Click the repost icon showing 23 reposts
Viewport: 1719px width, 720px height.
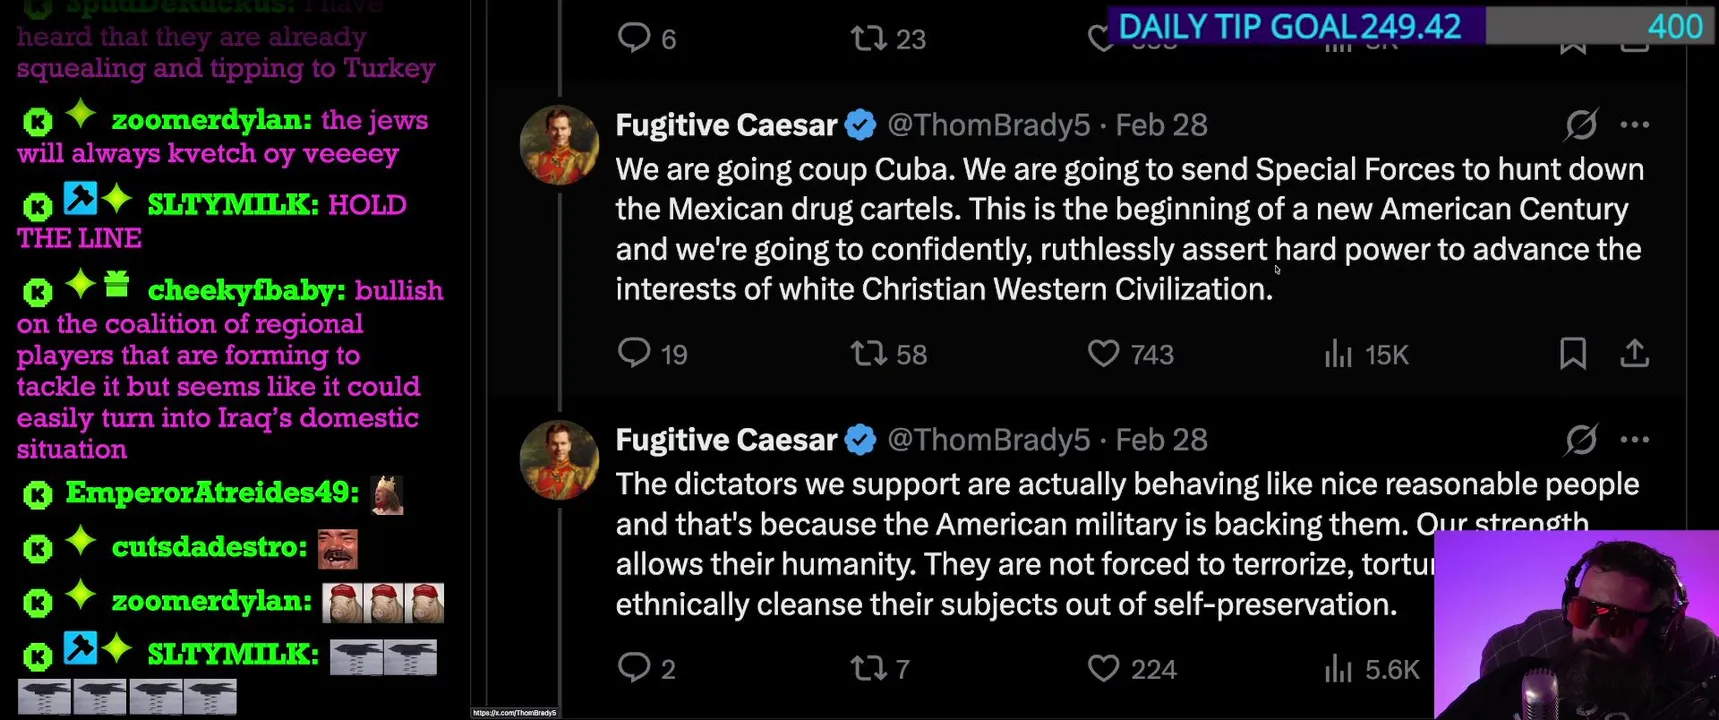(x=868, y=38)
